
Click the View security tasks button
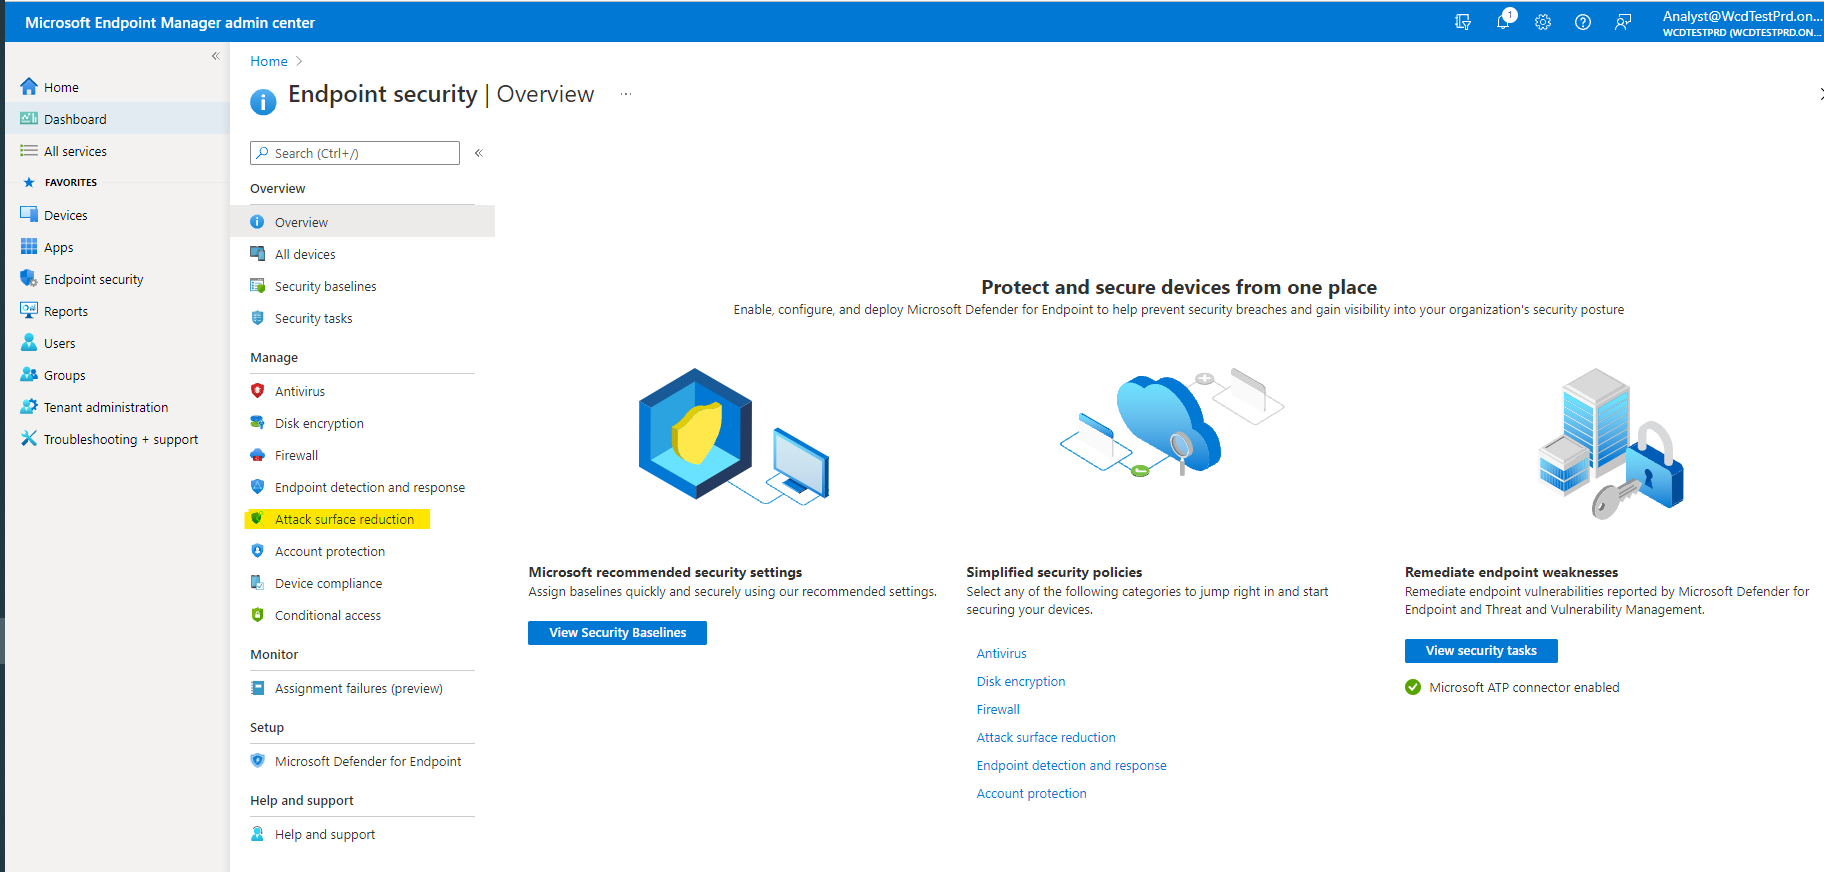click(x=1480, y=651)
